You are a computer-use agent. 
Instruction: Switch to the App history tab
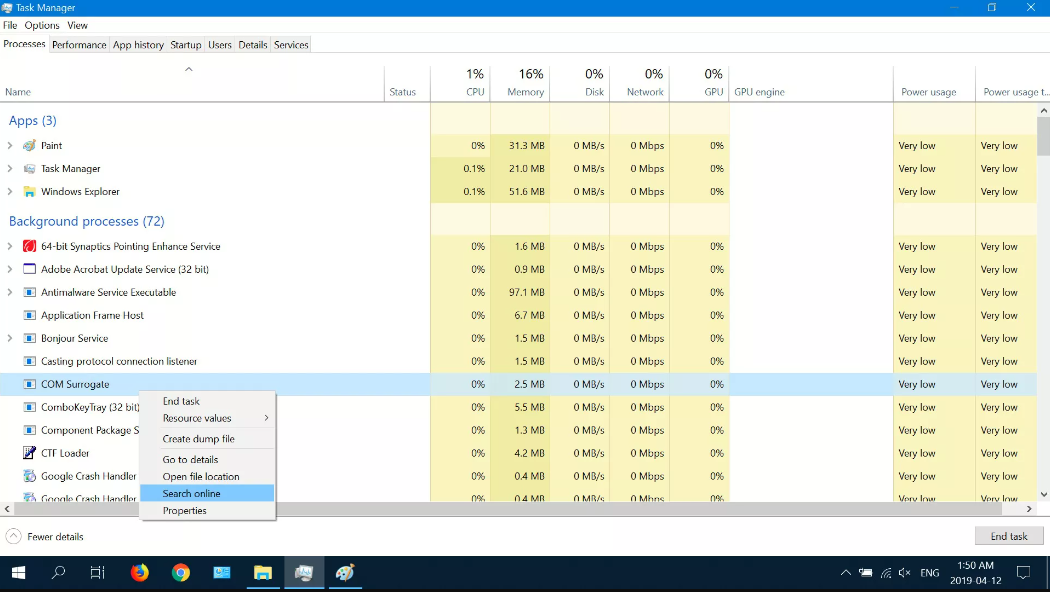pos(138,45)
